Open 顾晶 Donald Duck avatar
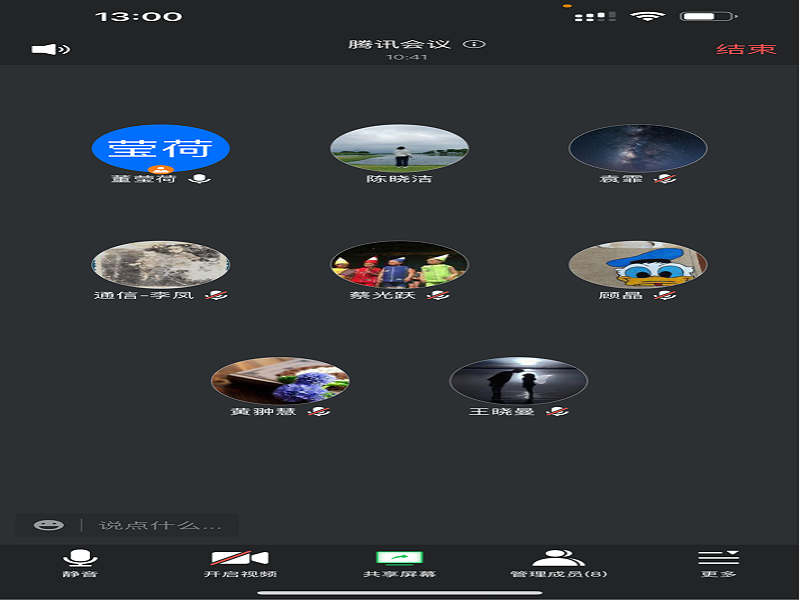Screen dimensions: 800x600 pos(638,264)
